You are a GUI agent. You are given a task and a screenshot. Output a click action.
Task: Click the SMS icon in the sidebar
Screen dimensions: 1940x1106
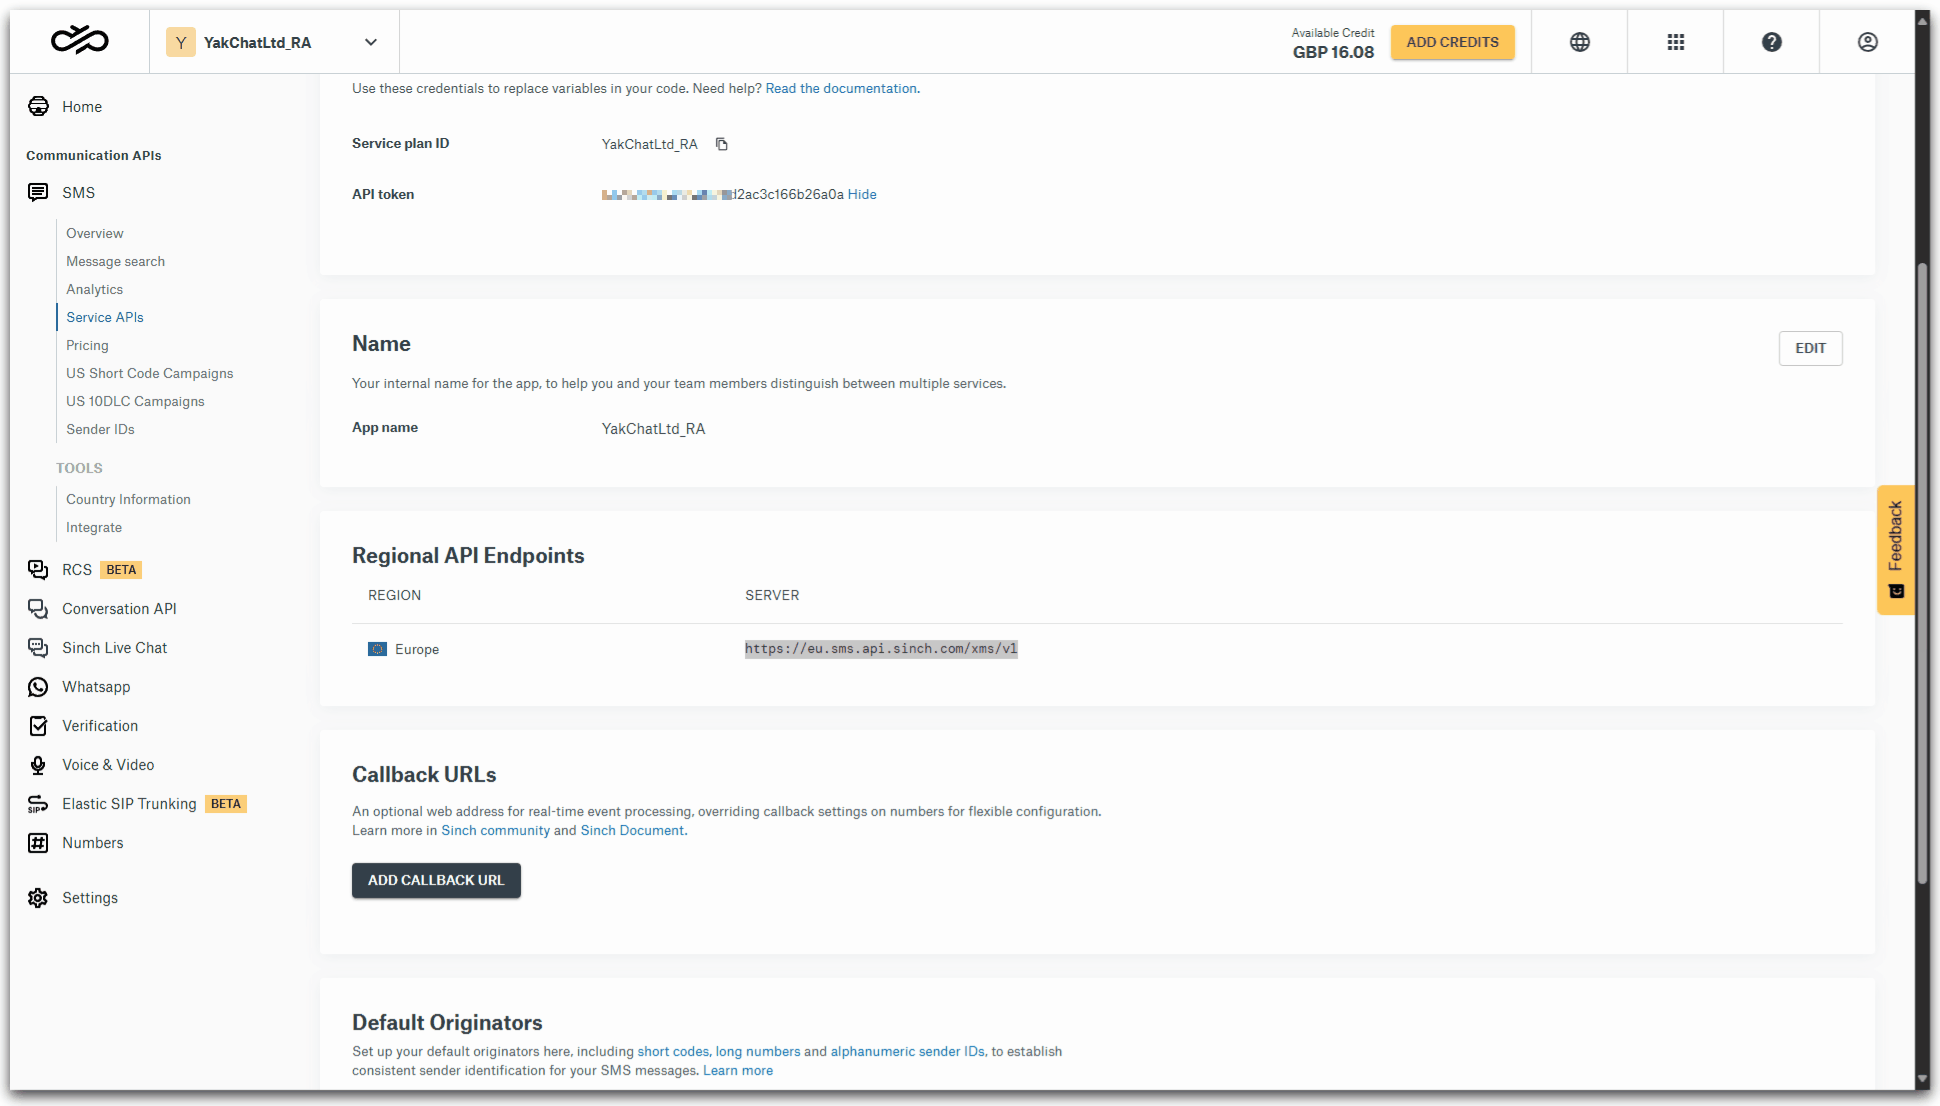[37, 192]
